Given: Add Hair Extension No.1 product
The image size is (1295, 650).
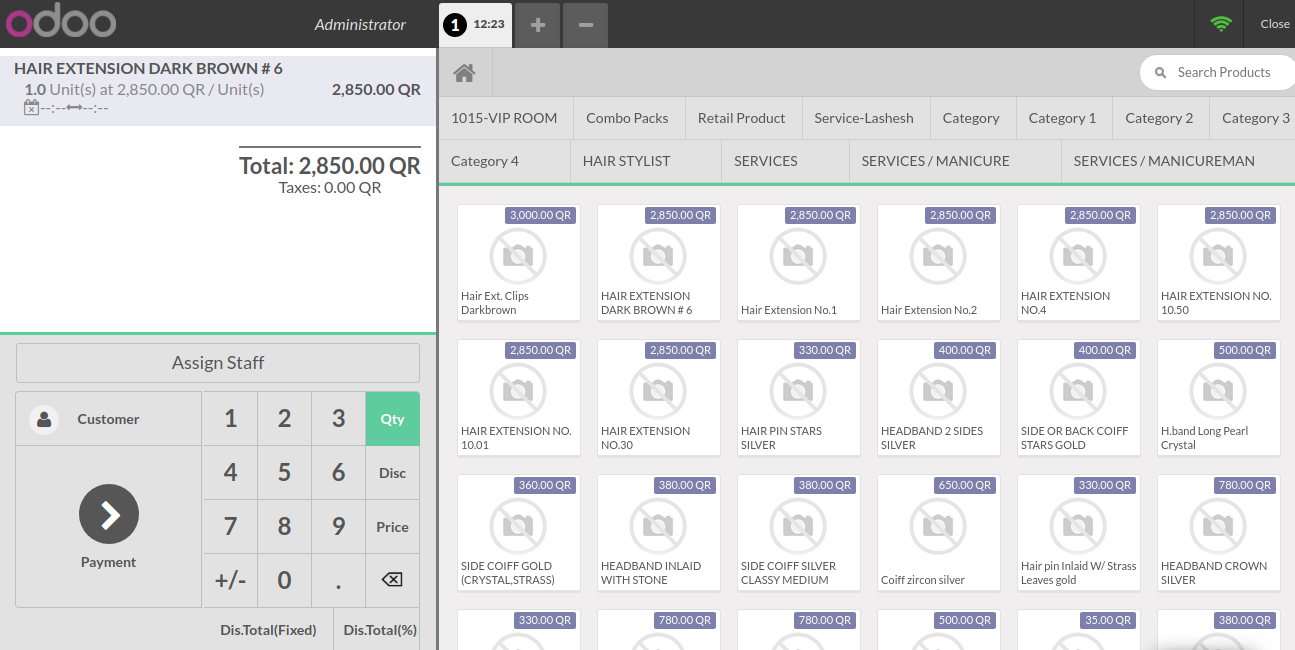Looking at the screenshot, I should (x=799, y=263).
